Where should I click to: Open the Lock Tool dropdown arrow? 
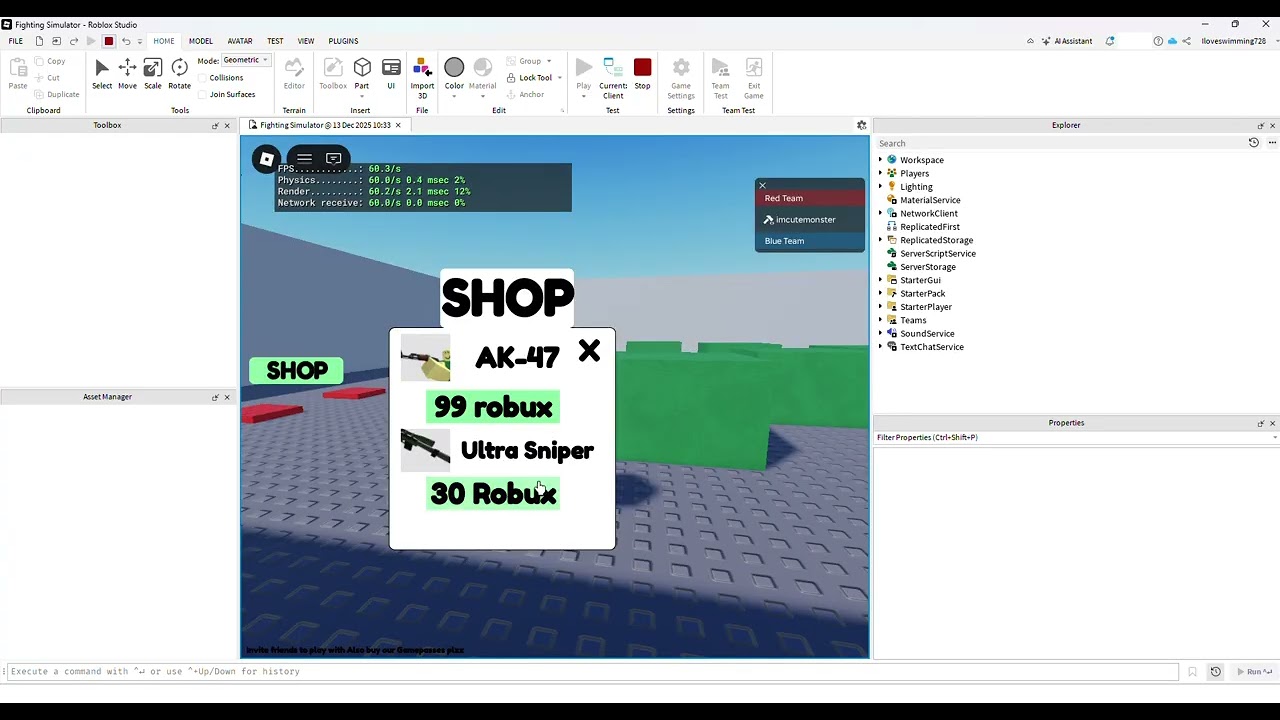click(559, 78)
